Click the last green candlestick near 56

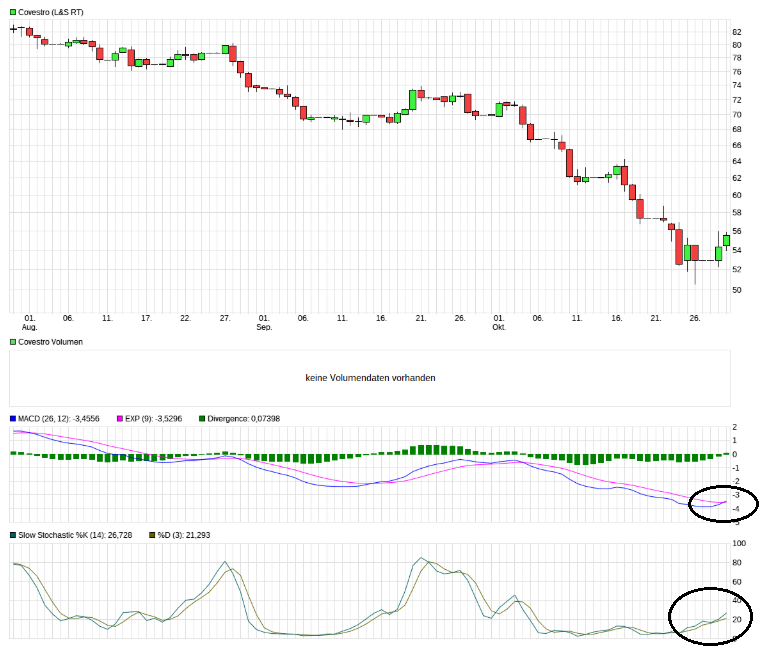[727, 241]
